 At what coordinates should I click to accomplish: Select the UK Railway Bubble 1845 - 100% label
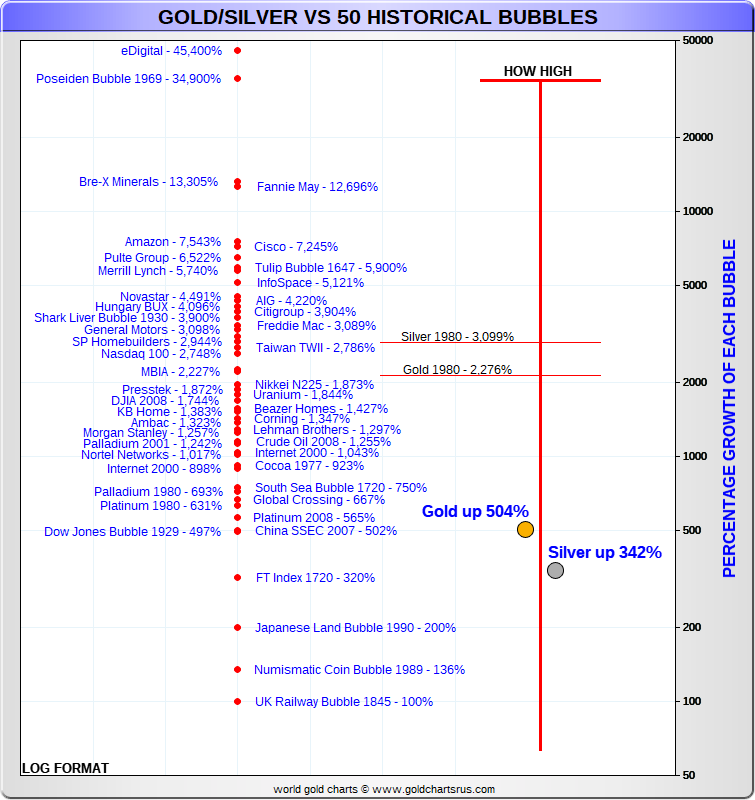point(344,702)
